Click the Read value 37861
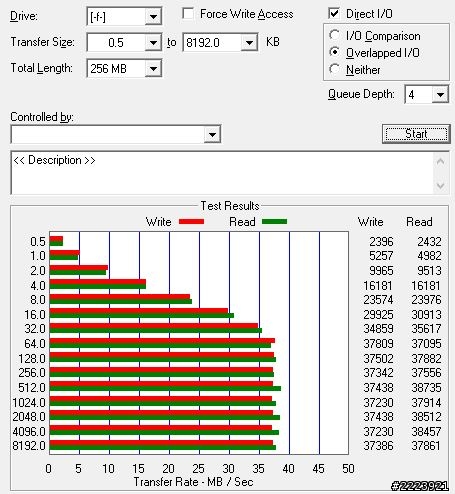Screen dimensions: 455x494 (426, 445)
